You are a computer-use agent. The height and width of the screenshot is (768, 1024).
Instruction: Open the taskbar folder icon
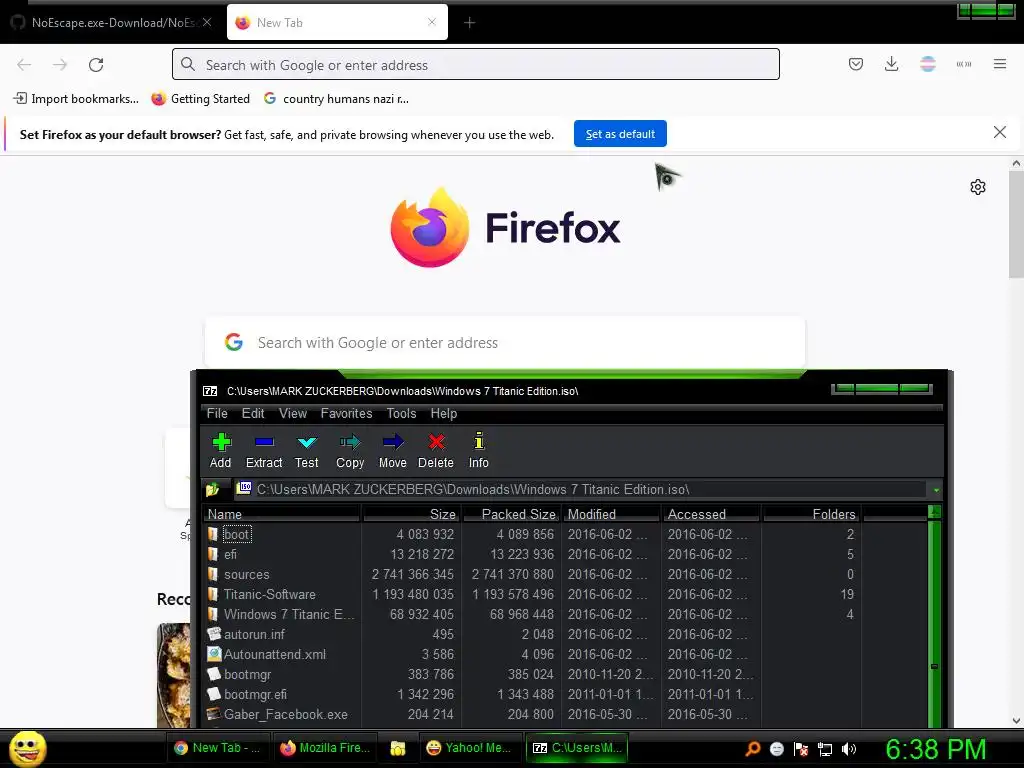pos(398,748)
